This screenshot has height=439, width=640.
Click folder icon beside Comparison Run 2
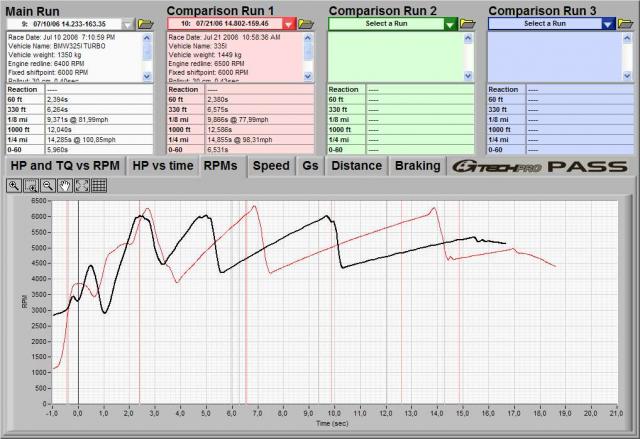point(467,23)
